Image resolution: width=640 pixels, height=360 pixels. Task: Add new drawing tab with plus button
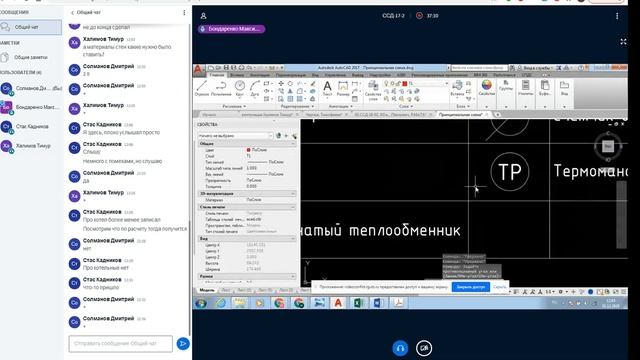click(498, 115)
